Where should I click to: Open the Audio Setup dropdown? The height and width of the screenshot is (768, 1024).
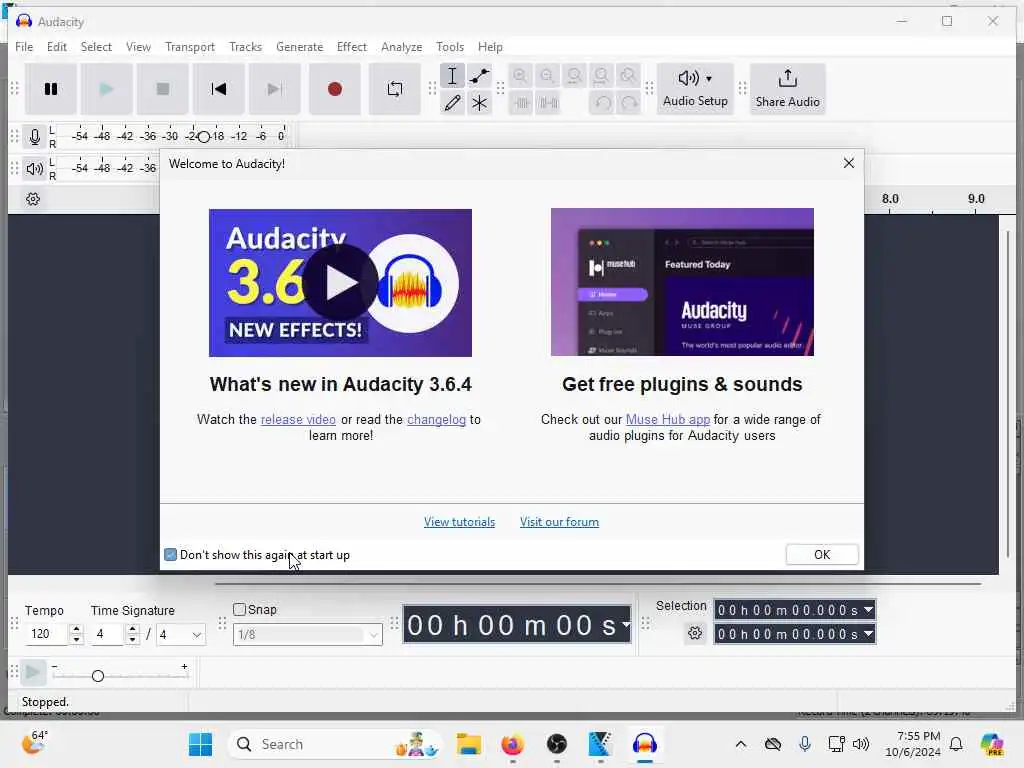695,89
